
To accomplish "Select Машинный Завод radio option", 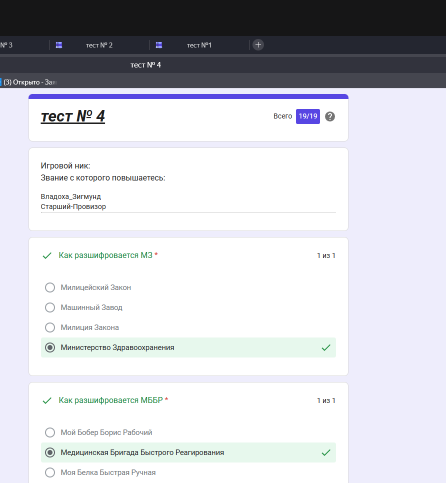I will 50,307.
